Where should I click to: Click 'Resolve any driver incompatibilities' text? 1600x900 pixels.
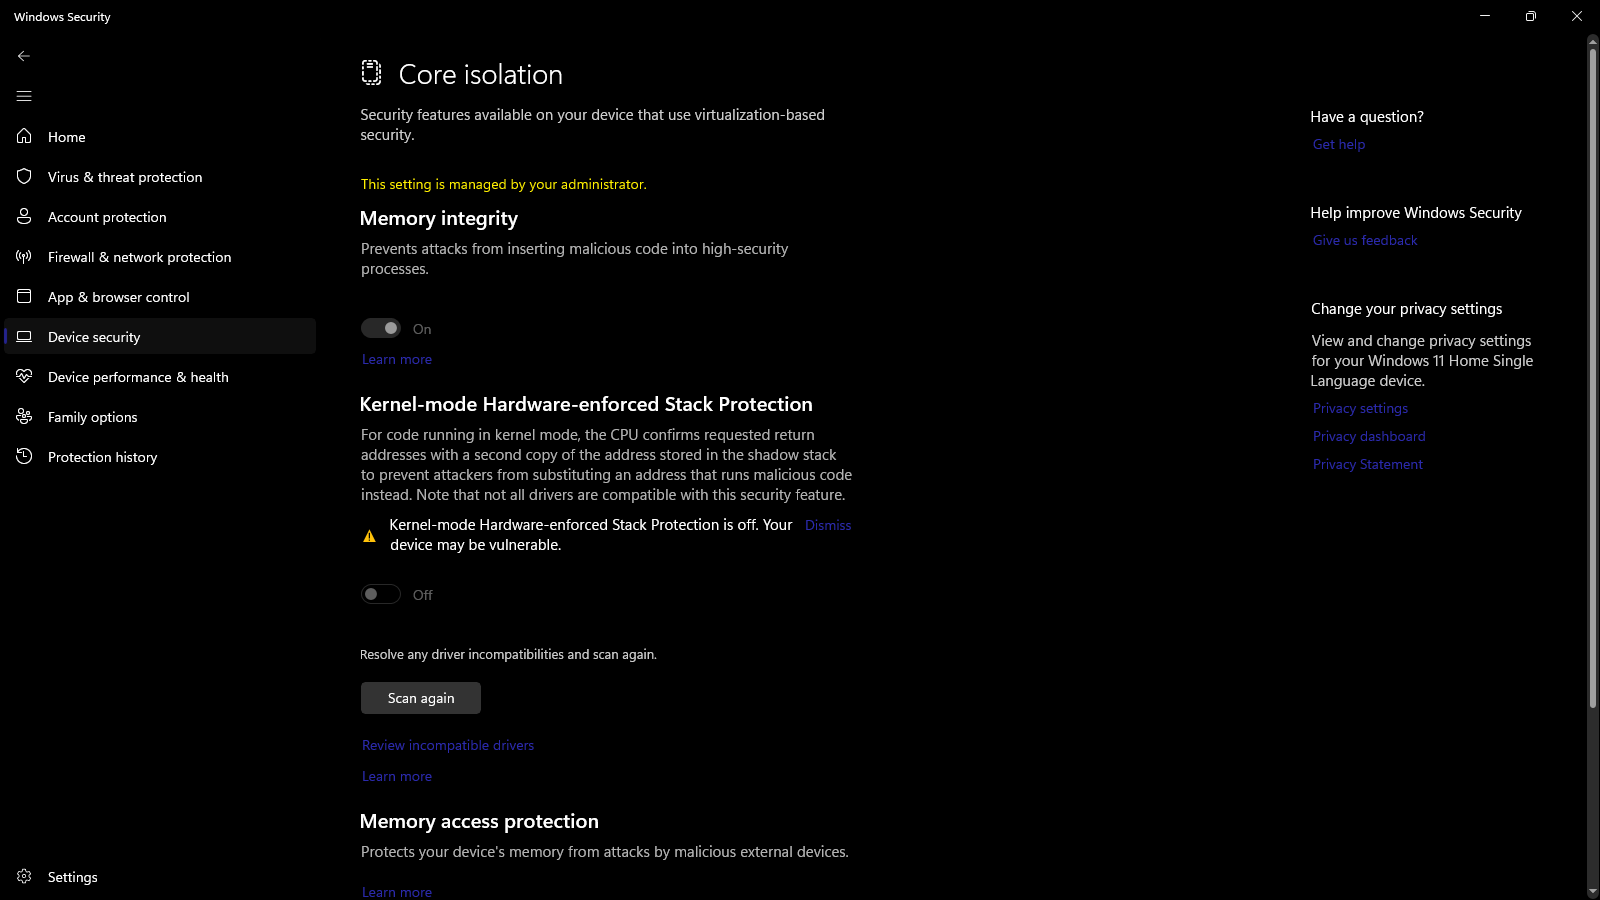coord(508,654)
